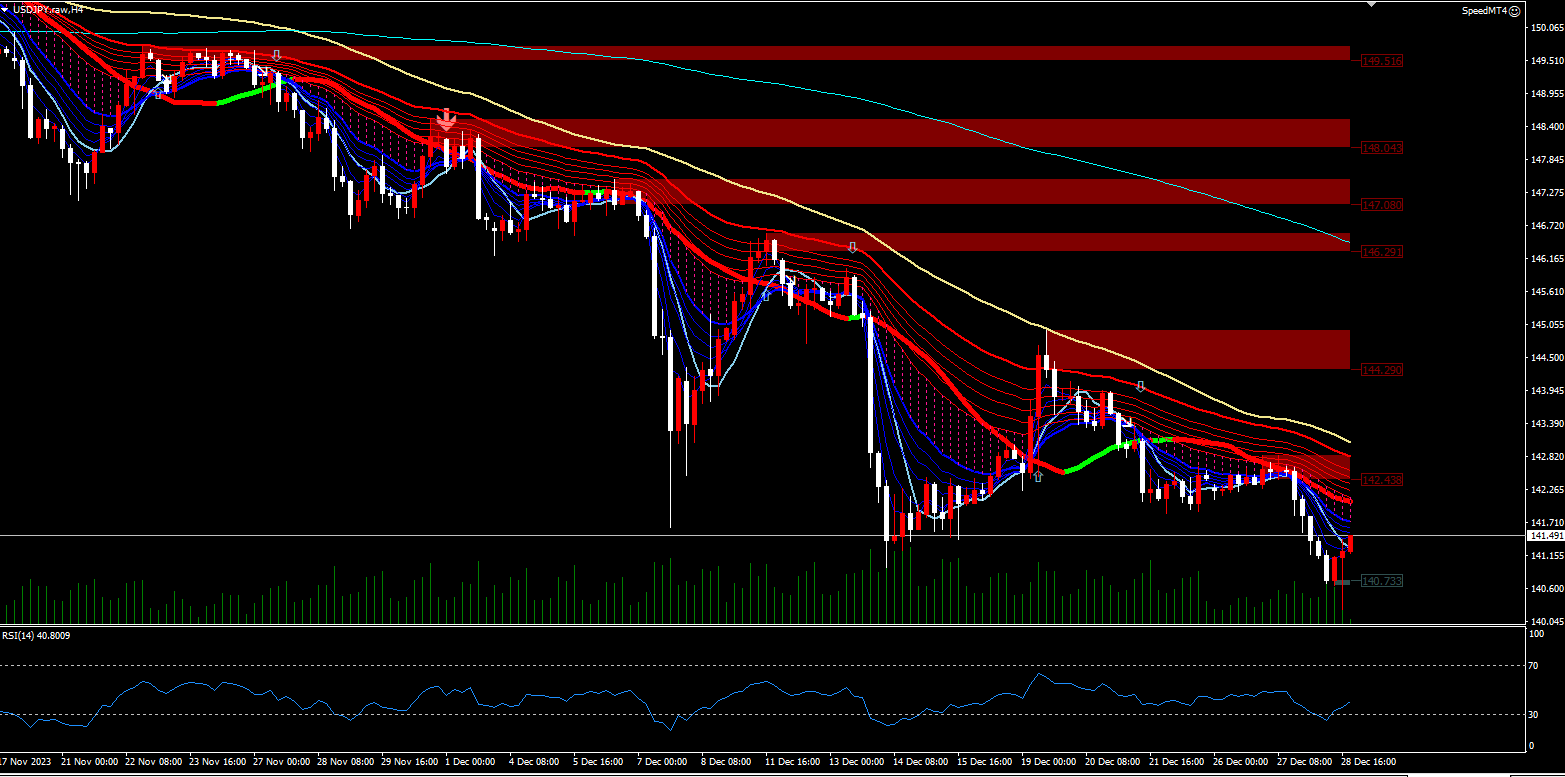This screenshot has height=777, width=1565.
Task: Click the 7 Dec 00:00 date label
Action: pyautogui.click(x=662, y=761)
